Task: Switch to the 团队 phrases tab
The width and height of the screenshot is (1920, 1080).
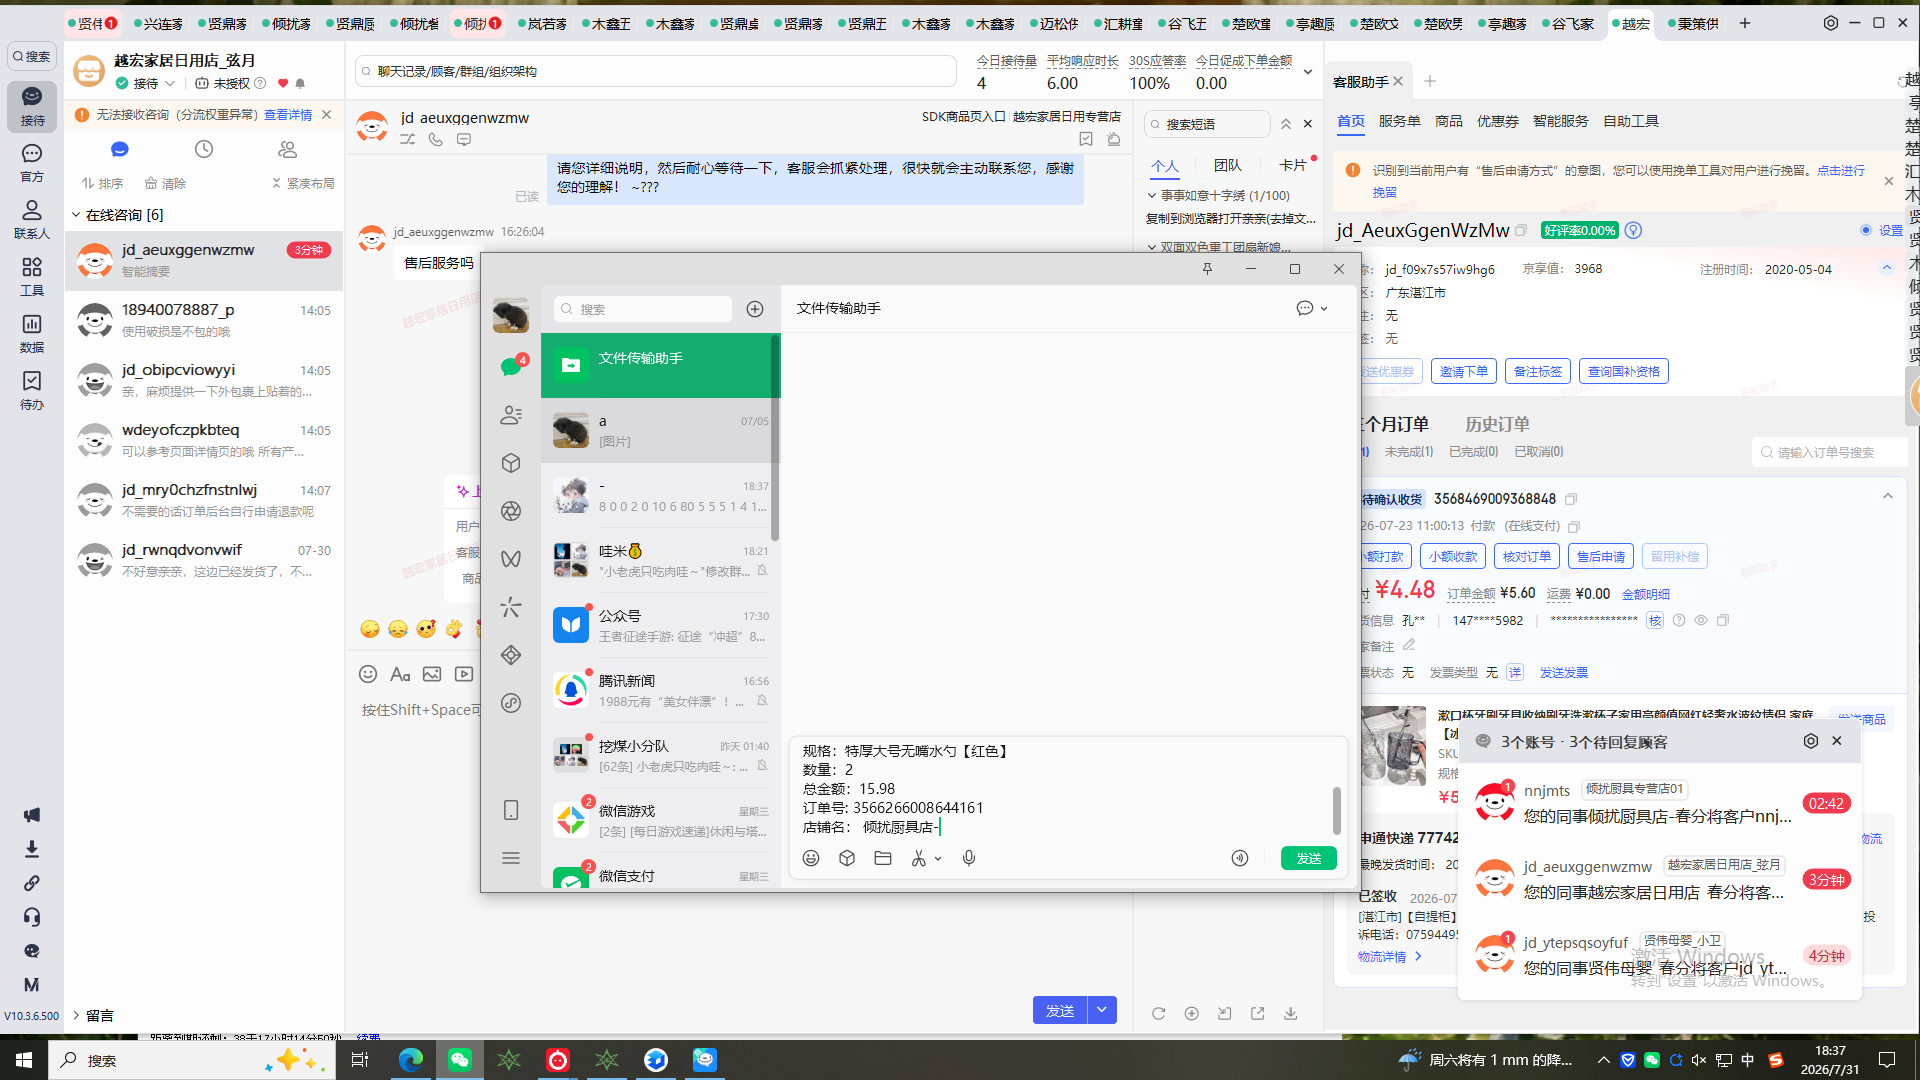Action: click(x=1227, y=166)
